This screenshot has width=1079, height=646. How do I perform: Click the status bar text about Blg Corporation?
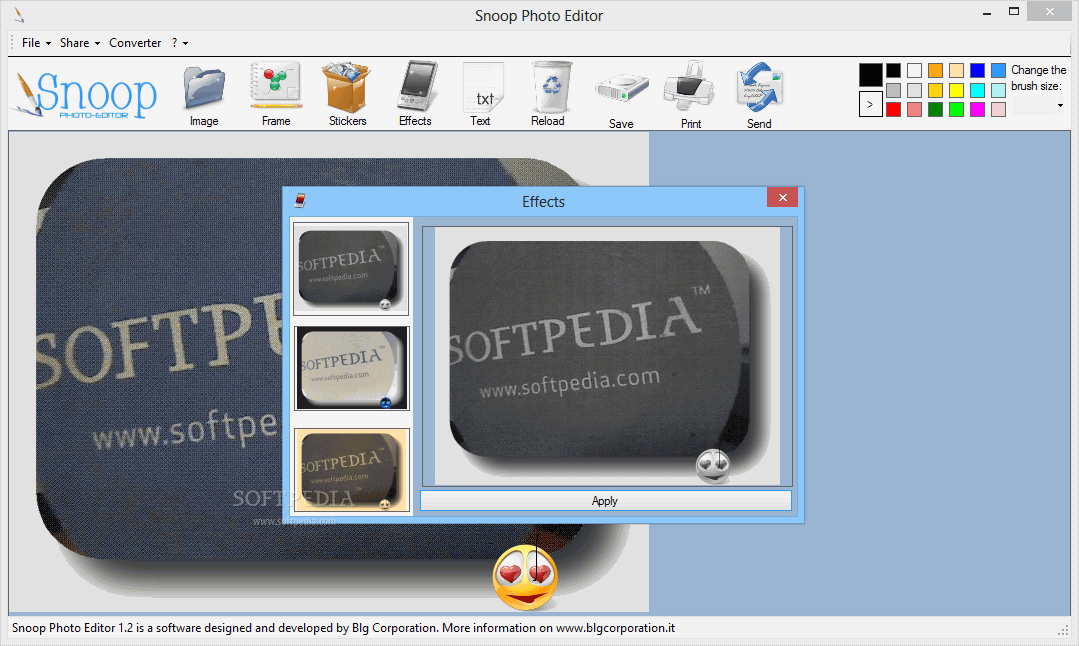pyautogui.click(x=343, y=628)
